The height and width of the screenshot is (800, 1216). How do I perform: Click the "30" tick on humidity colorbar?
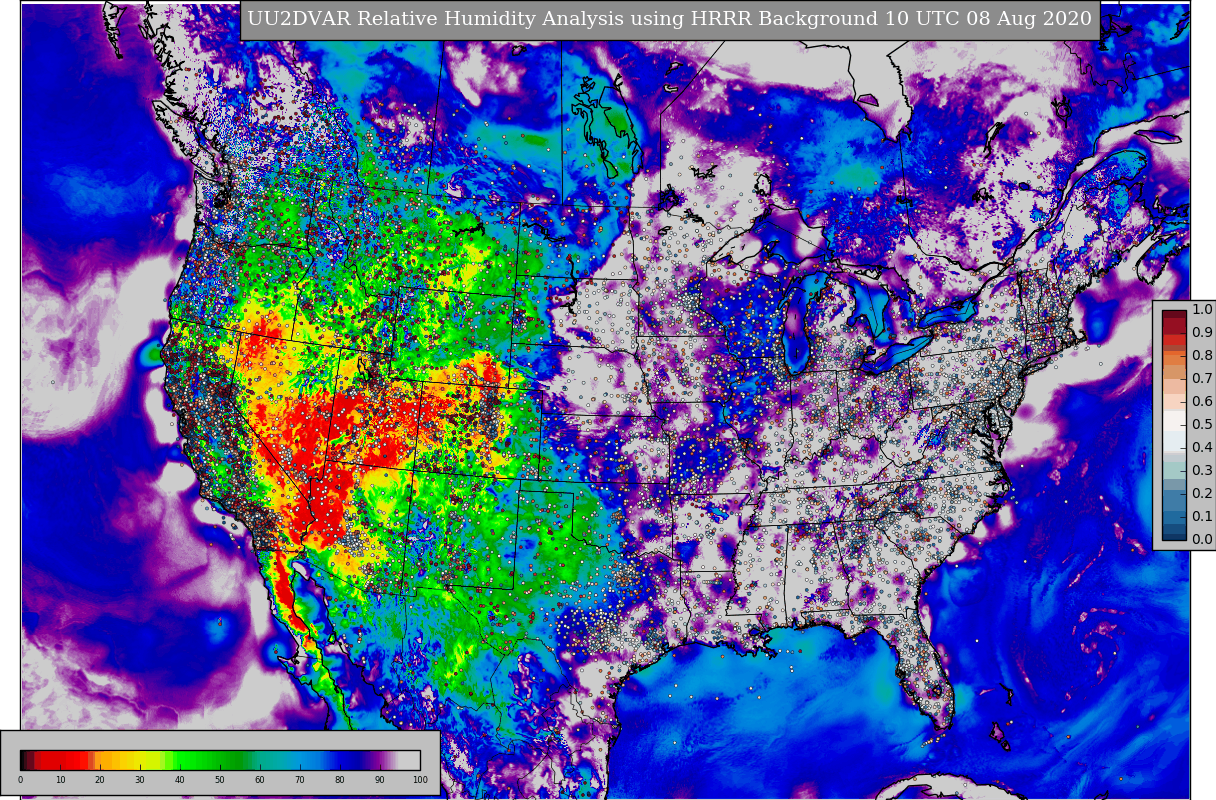coord(140,780)
